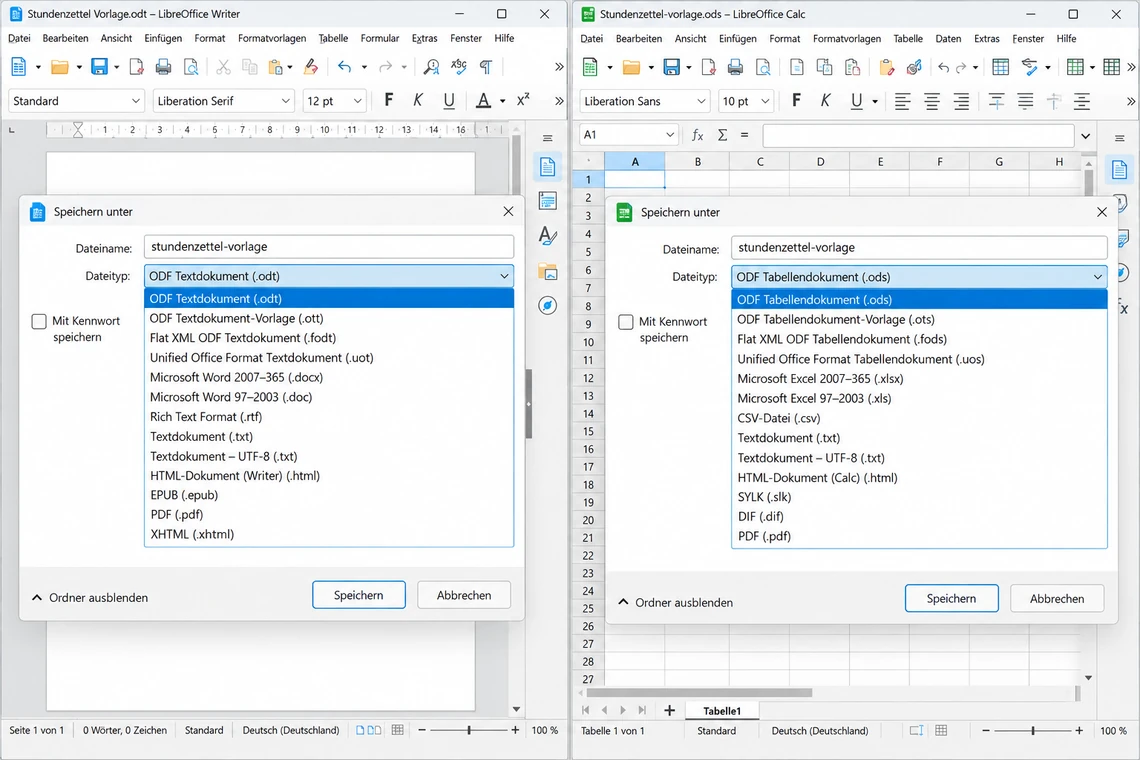The height and width of the screenshot is (760, 1140).
Task: Click the center horizontally icon in Calc
Action: [x=931, y=101]
